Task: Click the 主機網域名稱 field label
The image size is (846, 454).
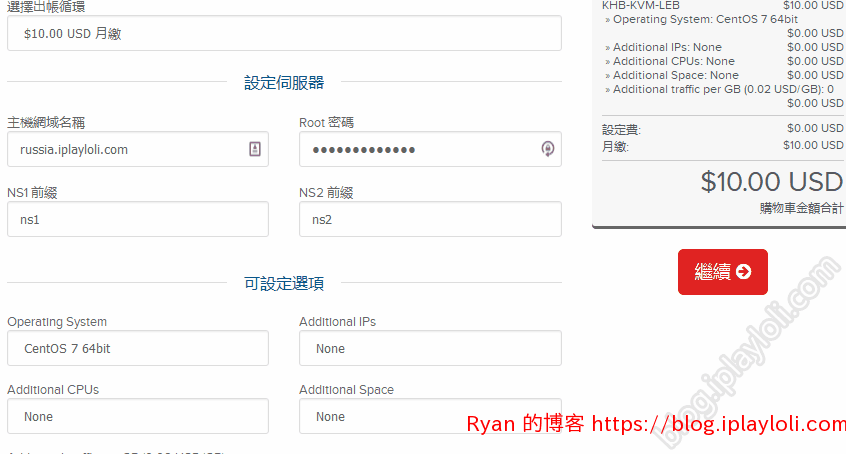Action: (x=46, y=123)
